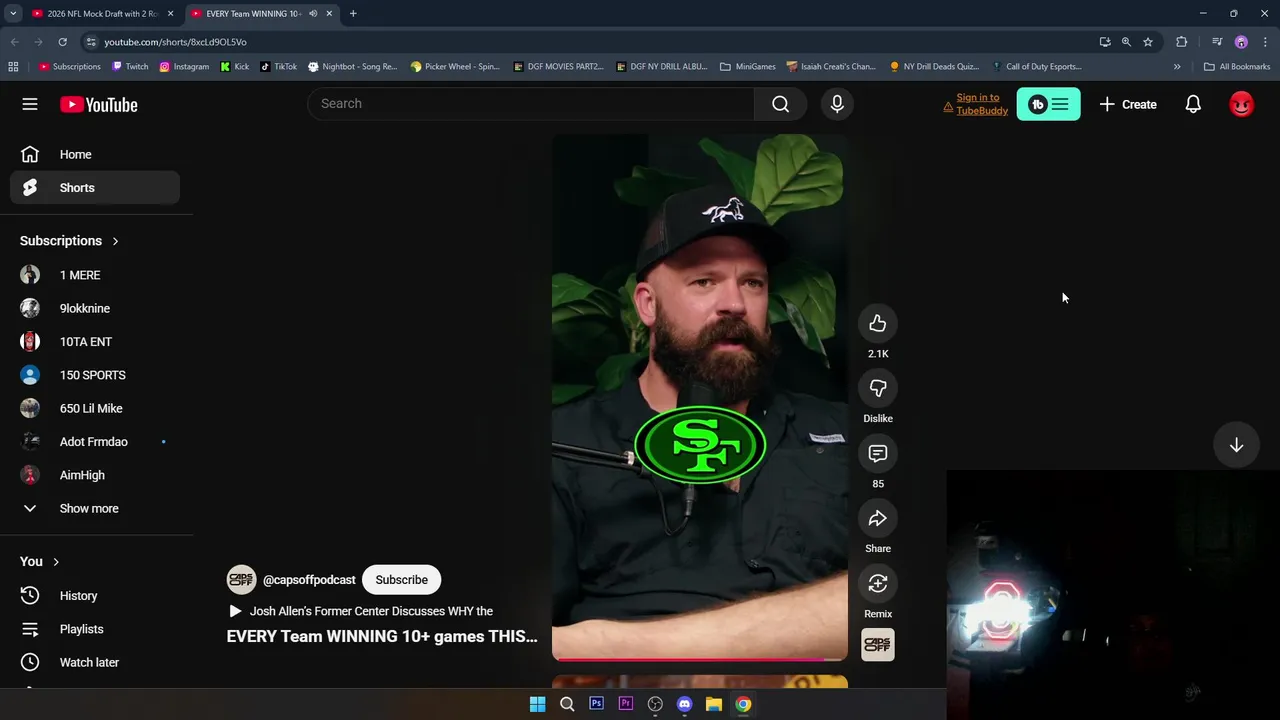Screen dimensions: 1280x720
Task: Open the Adot Frmdao subscription
Action: tap(95, 442)
